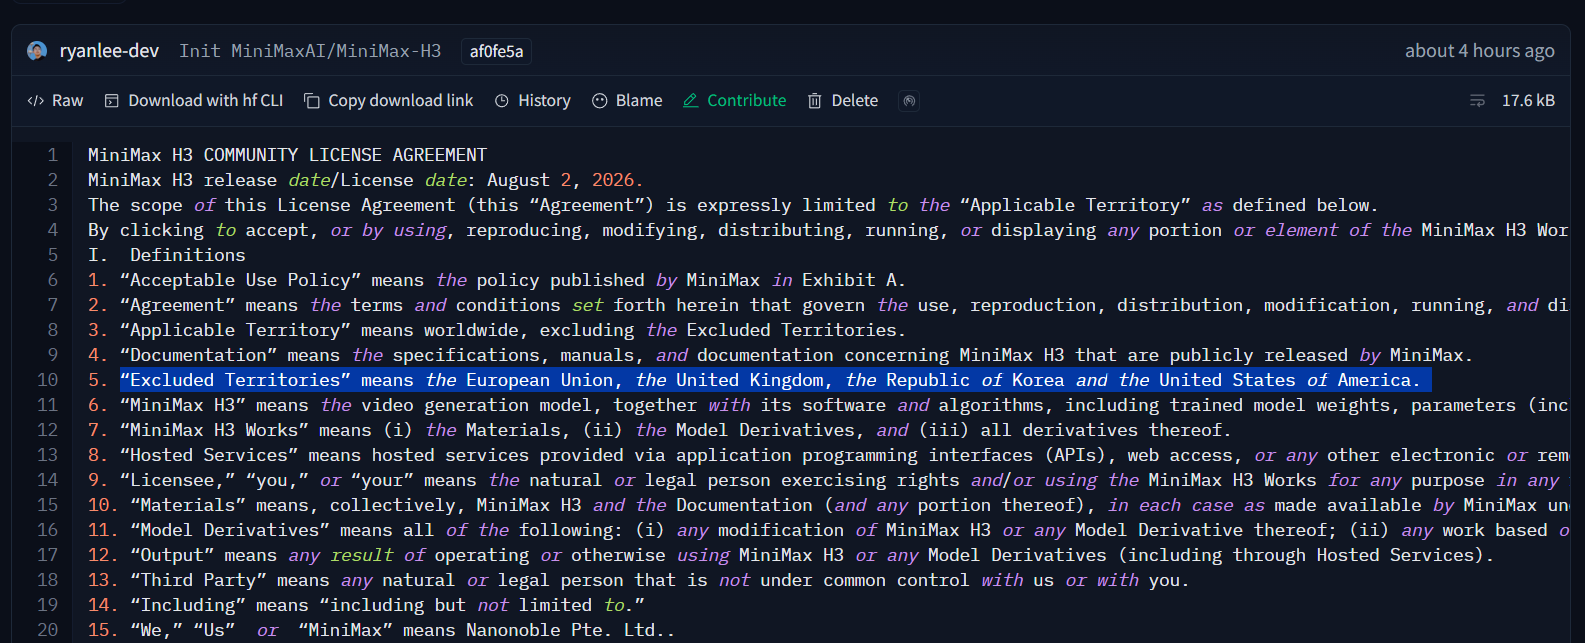
Task: Click 'MiniMax H3 COMMUNITY LICENSE AGREEMENT' heading line
Action: tap(287, 155)
